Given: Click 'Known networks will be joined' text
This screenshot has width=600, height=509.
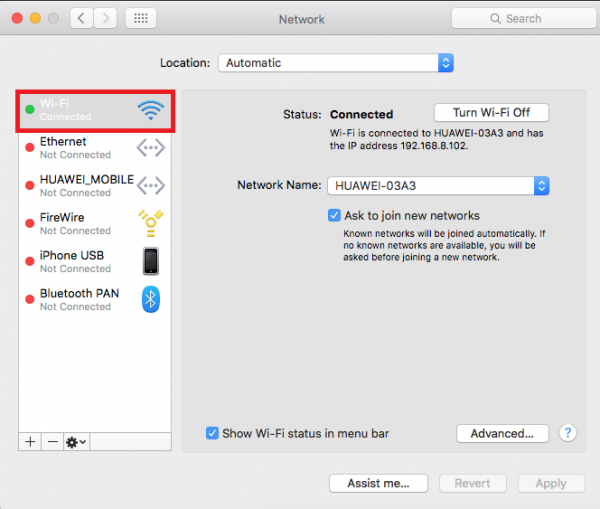Looking at the screenshot, I should click(409, 233).
